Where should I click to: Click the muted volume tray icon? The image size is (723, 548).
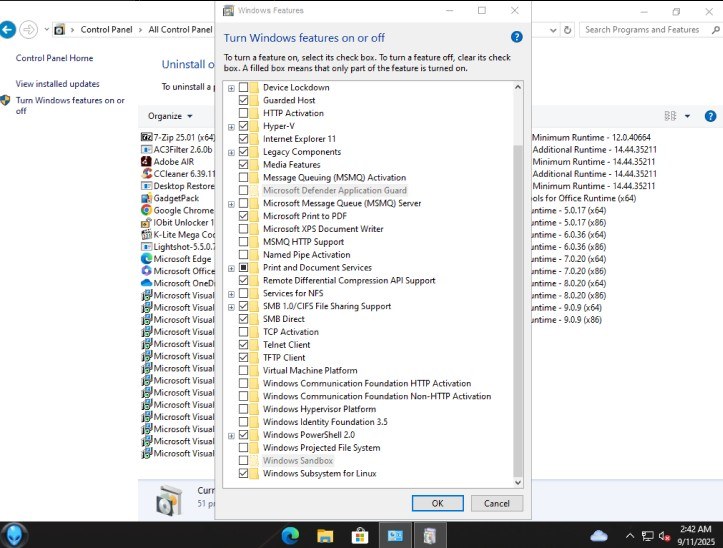[664, 536]
